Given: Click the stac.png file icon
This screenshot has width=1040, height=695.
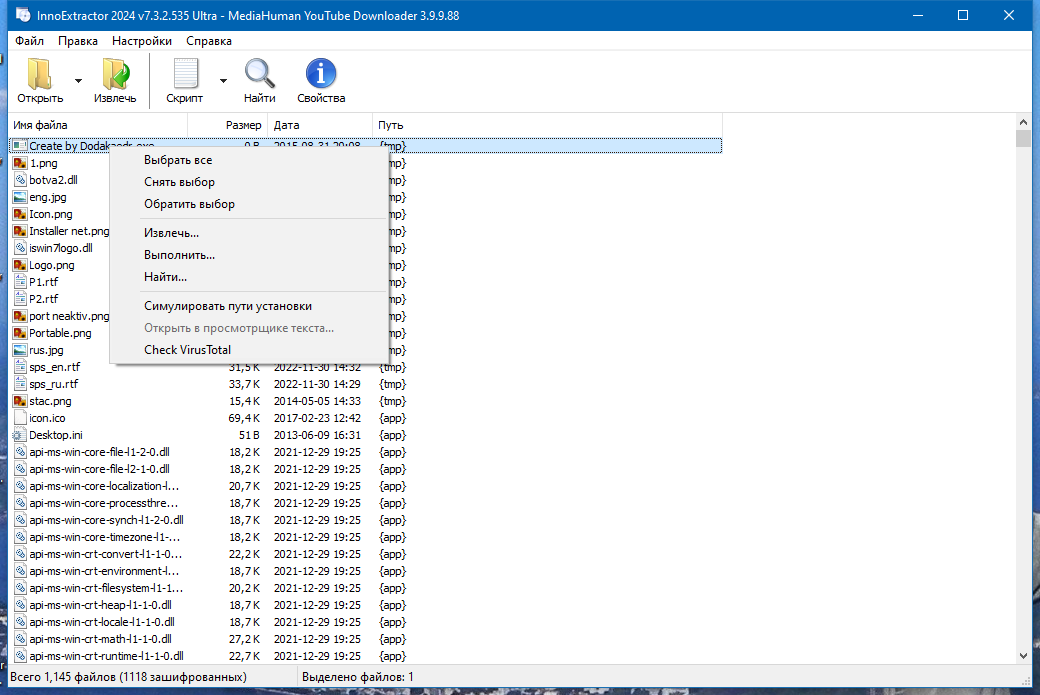Looking at the screenshot, I should (20, 401).
